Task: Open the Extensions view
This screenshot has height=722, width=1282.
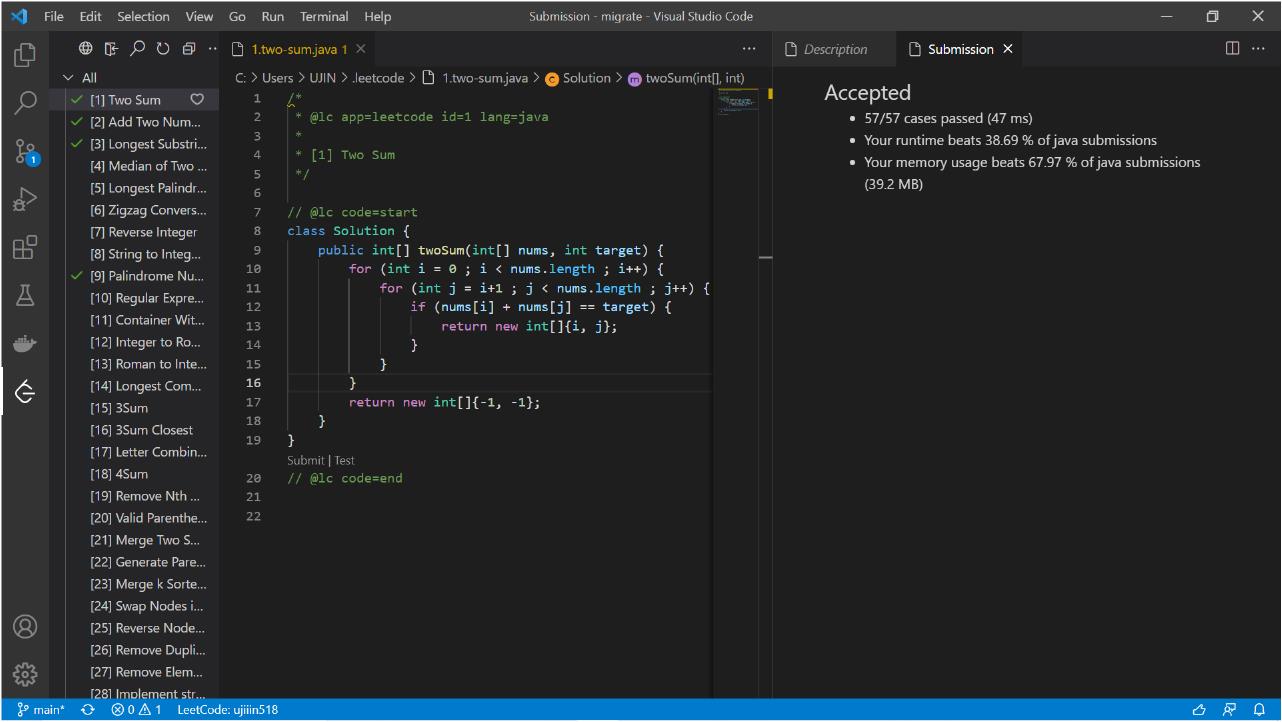Action: 25,247
